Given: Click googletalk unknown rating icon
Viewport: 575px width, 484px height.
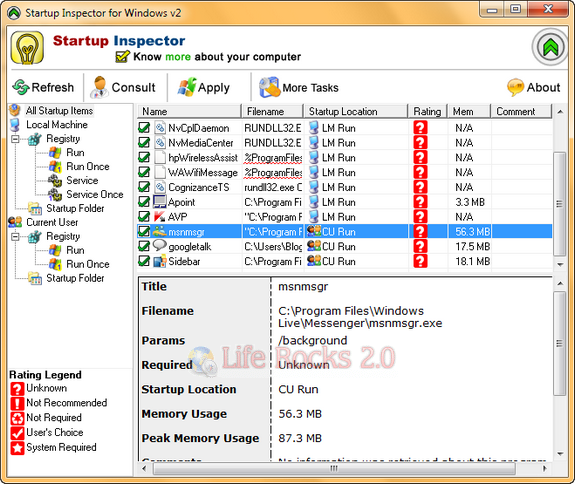Looking at the screenshot, I should pos(420,246).
